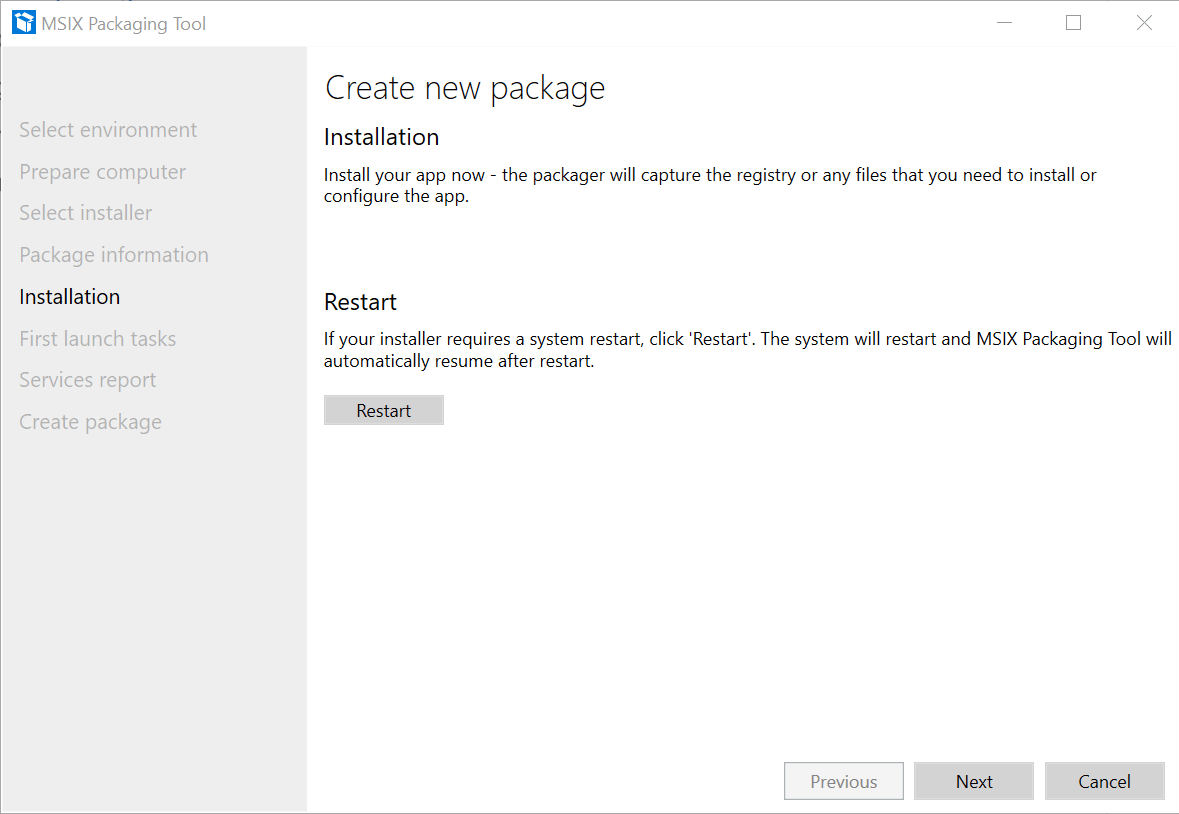Open the Services report step

[87, 379]
